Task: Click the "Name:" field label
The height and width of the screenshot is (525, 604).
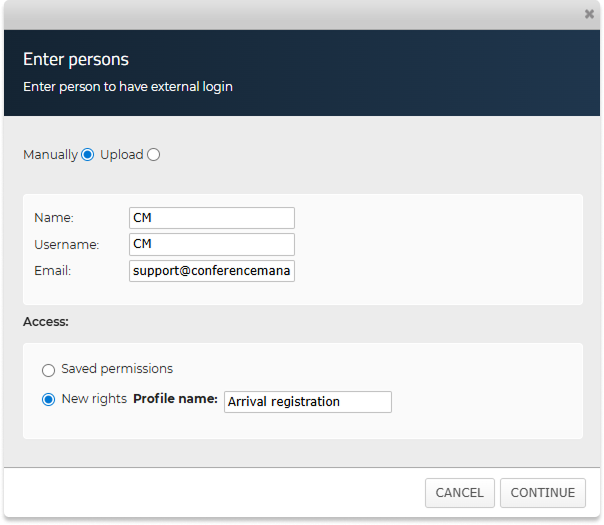Action: point(54,218)
